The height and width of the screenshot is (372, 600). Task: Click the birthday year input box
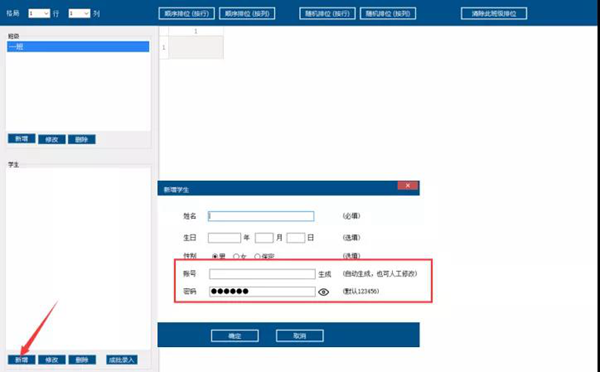(224, 238)
